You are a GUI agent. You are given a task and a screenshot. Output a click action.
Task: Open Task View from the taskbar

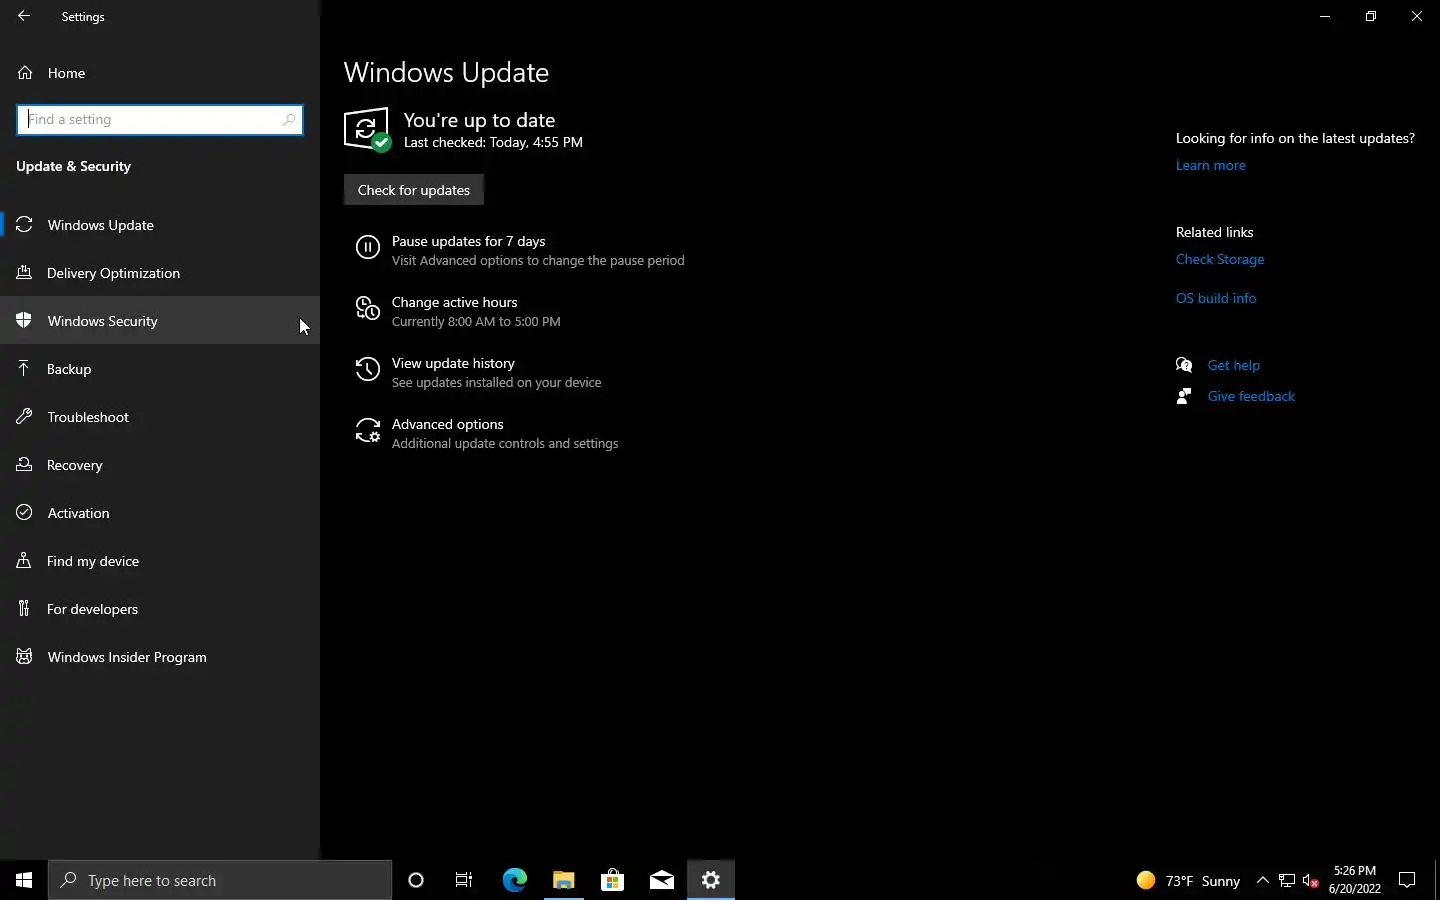464,880
